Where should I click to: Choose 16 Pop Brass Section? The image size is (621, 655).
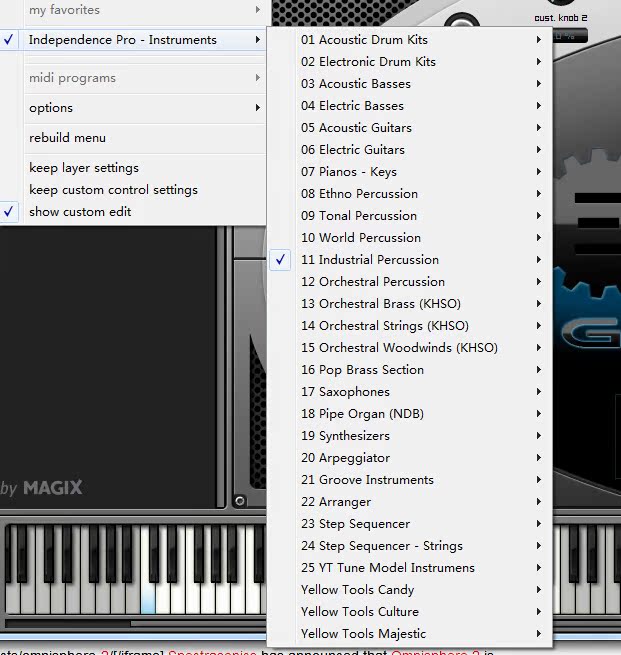pos(410,370)
